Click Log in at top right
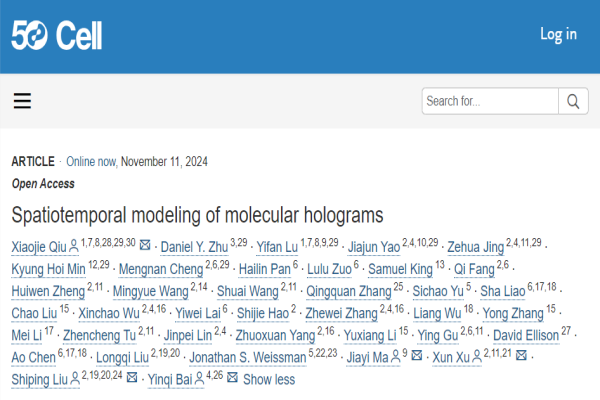 [x=558, y=34]
